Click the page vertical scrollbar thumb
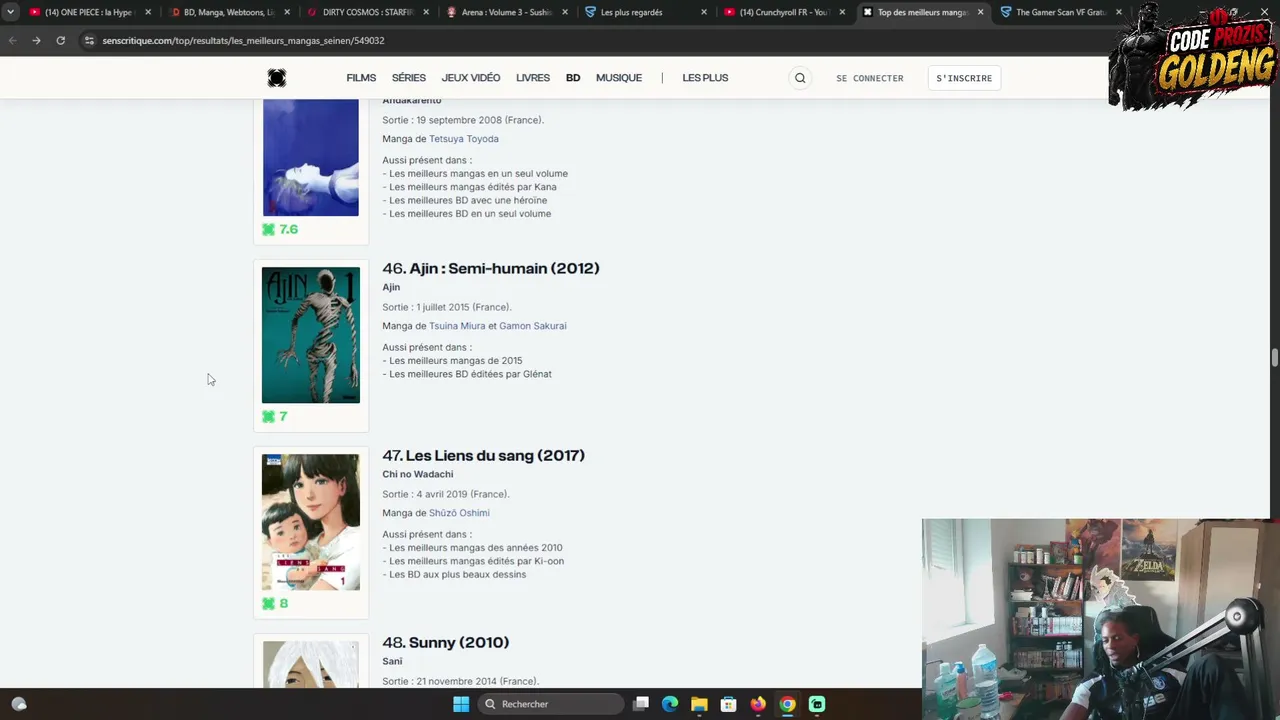1280x720 pixels. (x=1274, y=358)
